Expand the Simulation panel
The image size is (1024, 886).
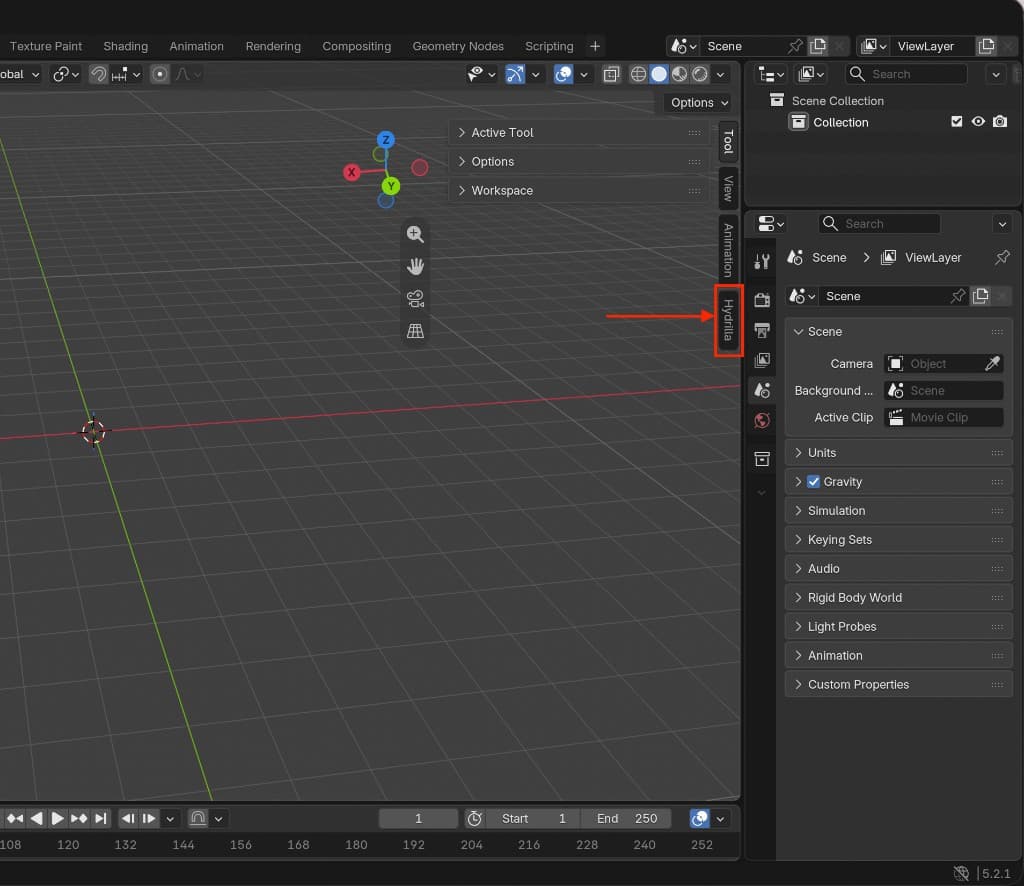tap(899, 511)
